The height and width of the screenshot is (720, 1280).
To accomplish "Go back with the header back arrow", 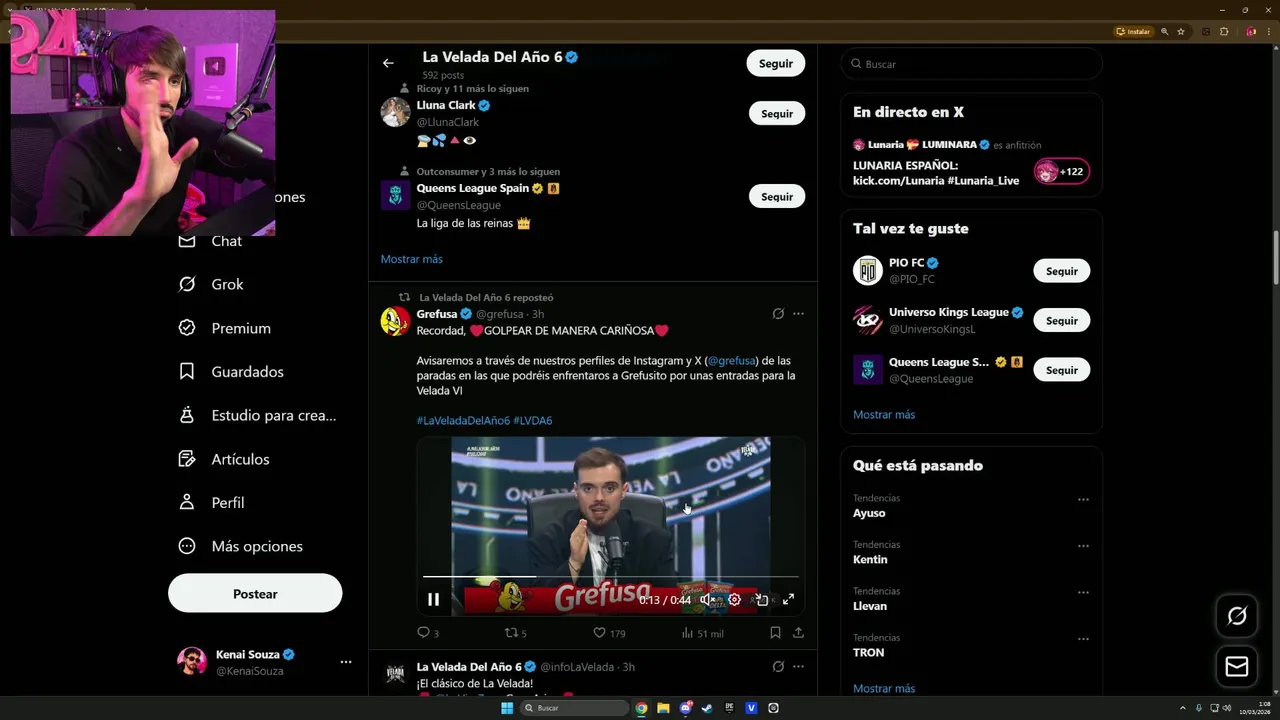I will (388, 63).
